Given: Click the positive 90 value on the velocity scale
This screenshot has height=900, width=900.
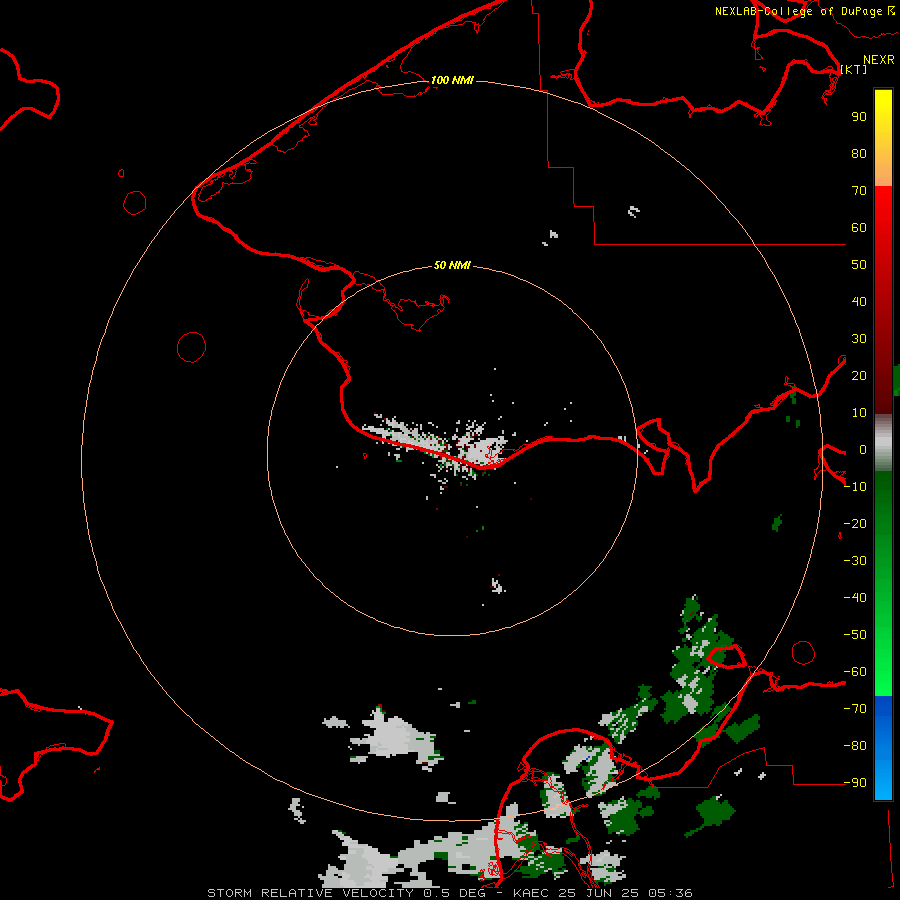Looking at the screenshot, I should coord(859,117).
